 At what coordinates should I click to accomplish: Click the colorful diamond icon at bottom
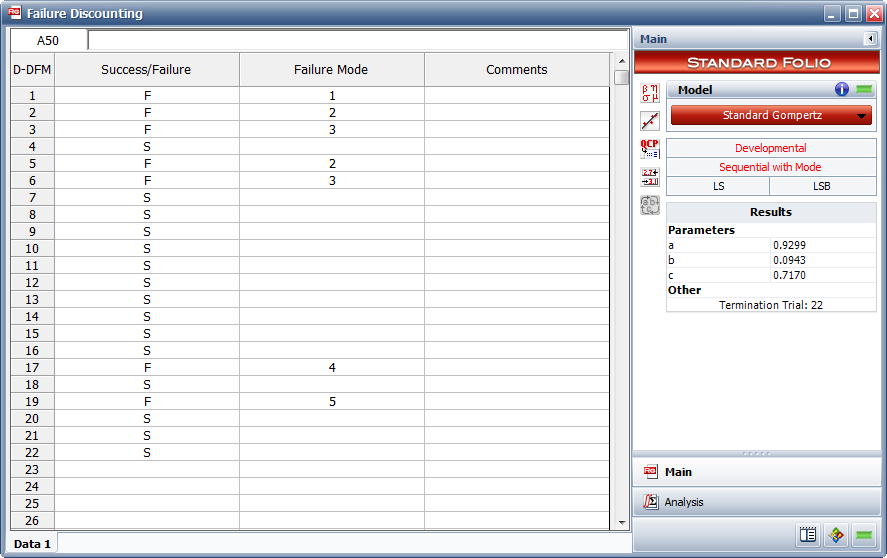pyautogui.click(x=836, y=535)
